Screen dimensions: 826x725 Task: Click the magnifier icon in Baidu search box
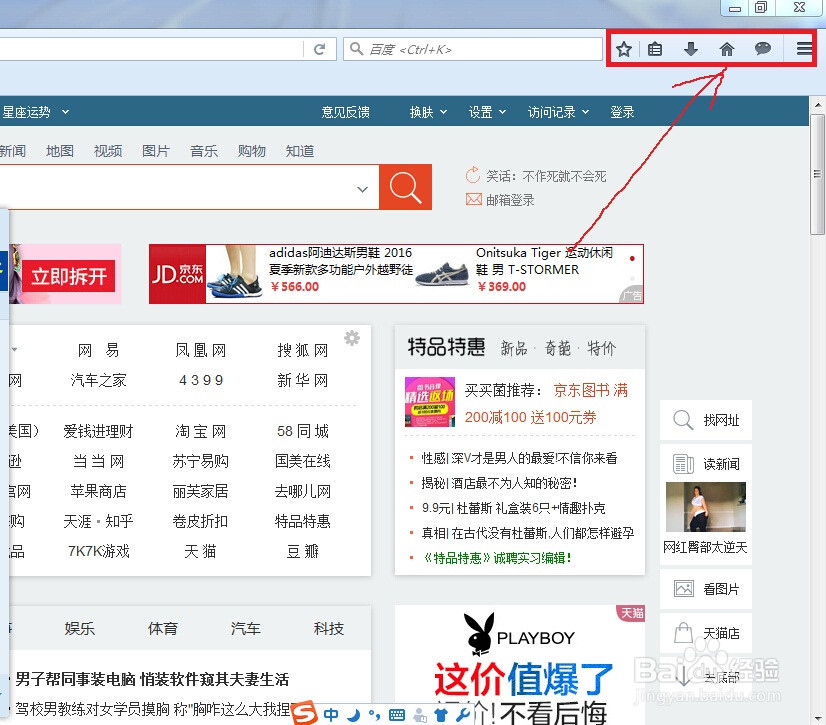coord(357,49)
